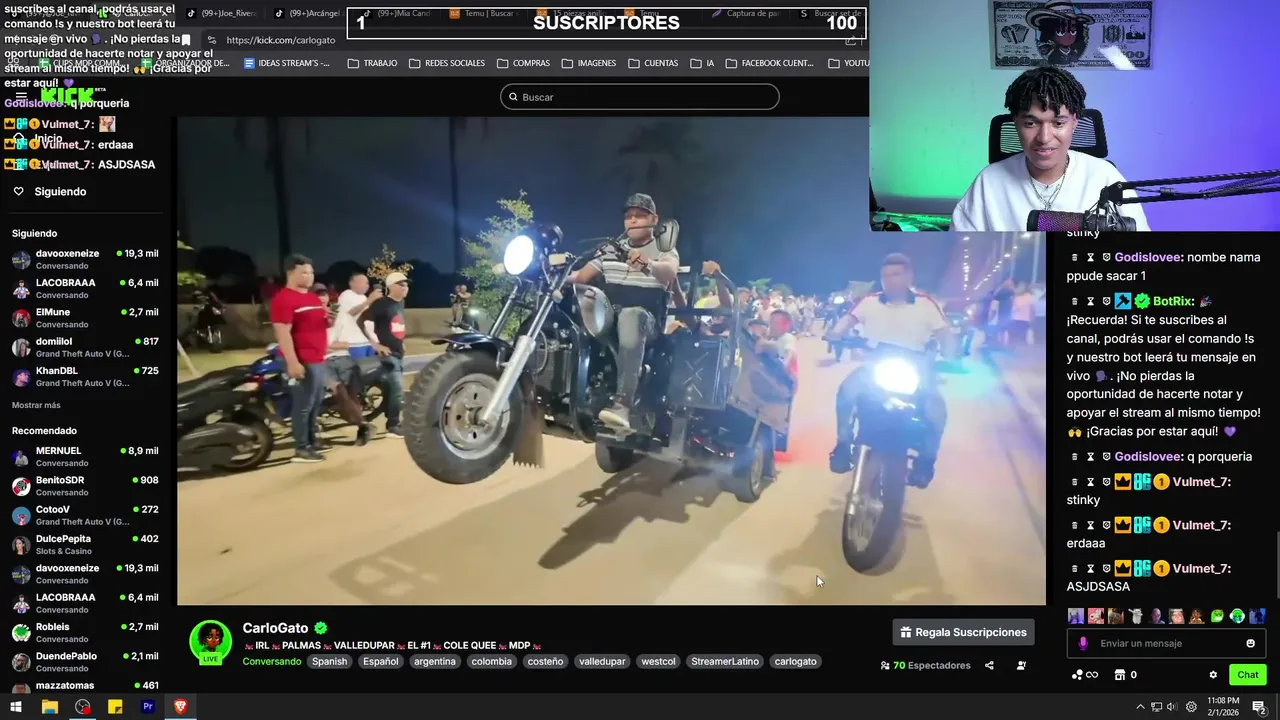Open the CUENTAS bookmarks folder
Viewport: 1280px width, 720px height.
click(x=653, y=63)
